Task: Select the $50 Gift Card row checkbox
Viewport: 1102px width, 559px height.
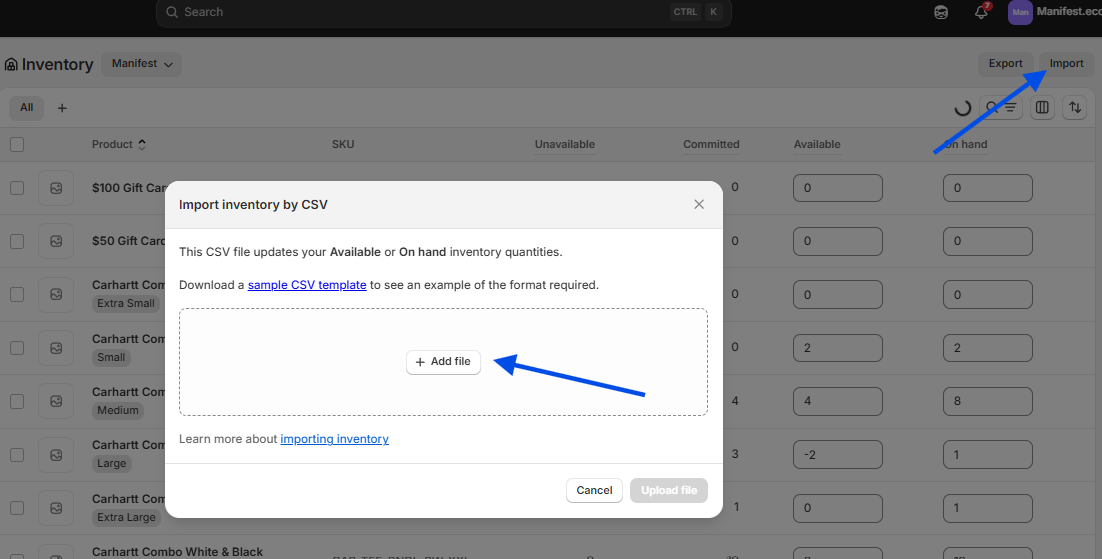Action: 17,241
